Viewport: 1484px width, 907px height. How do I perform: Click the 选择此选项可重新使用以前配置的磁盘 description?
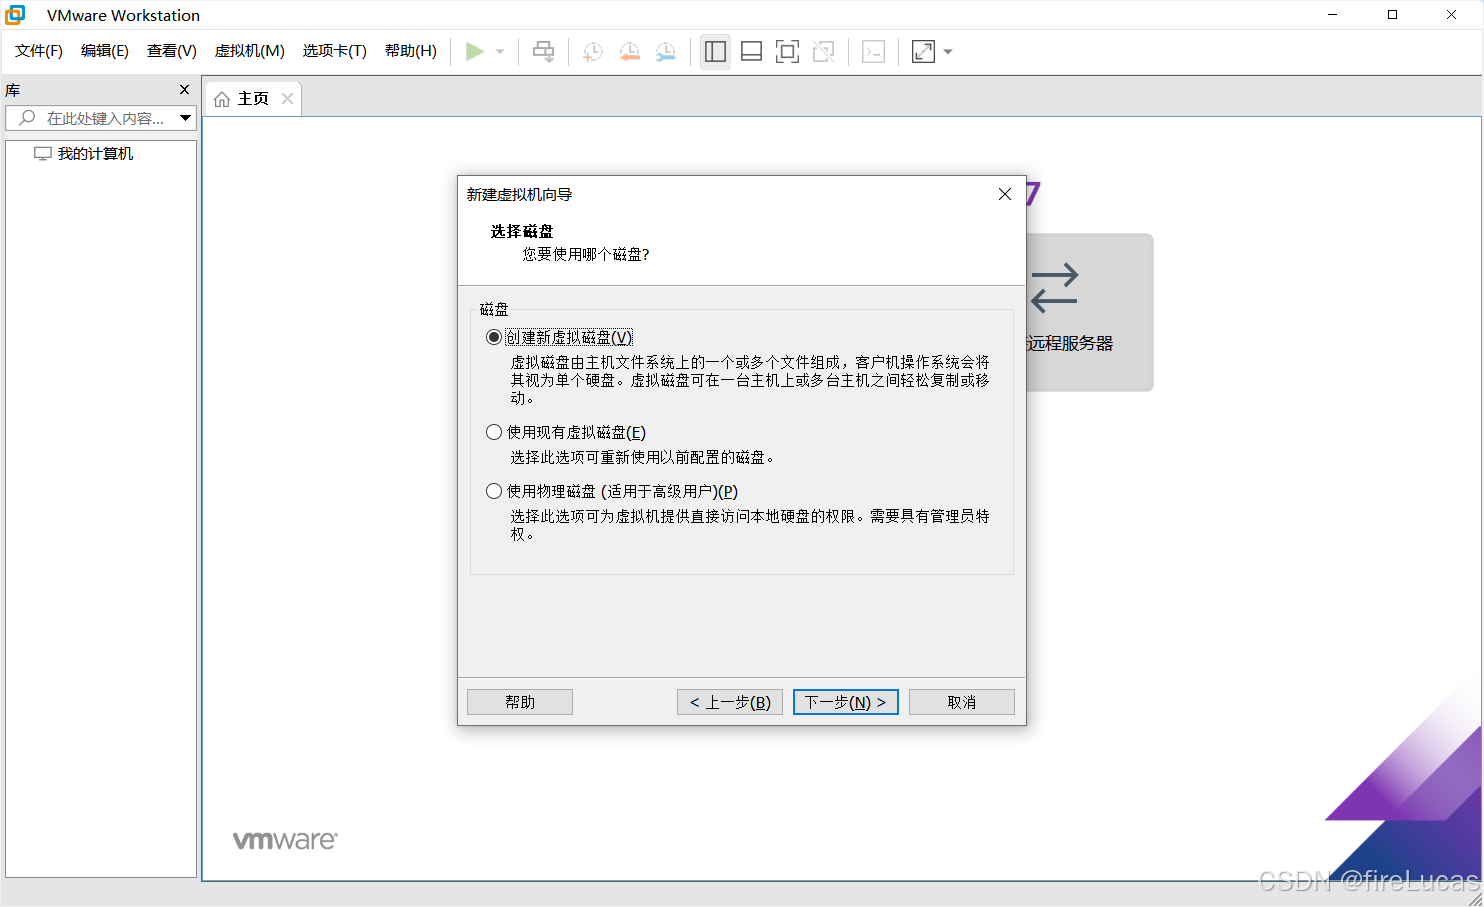[x=642, y=458]
